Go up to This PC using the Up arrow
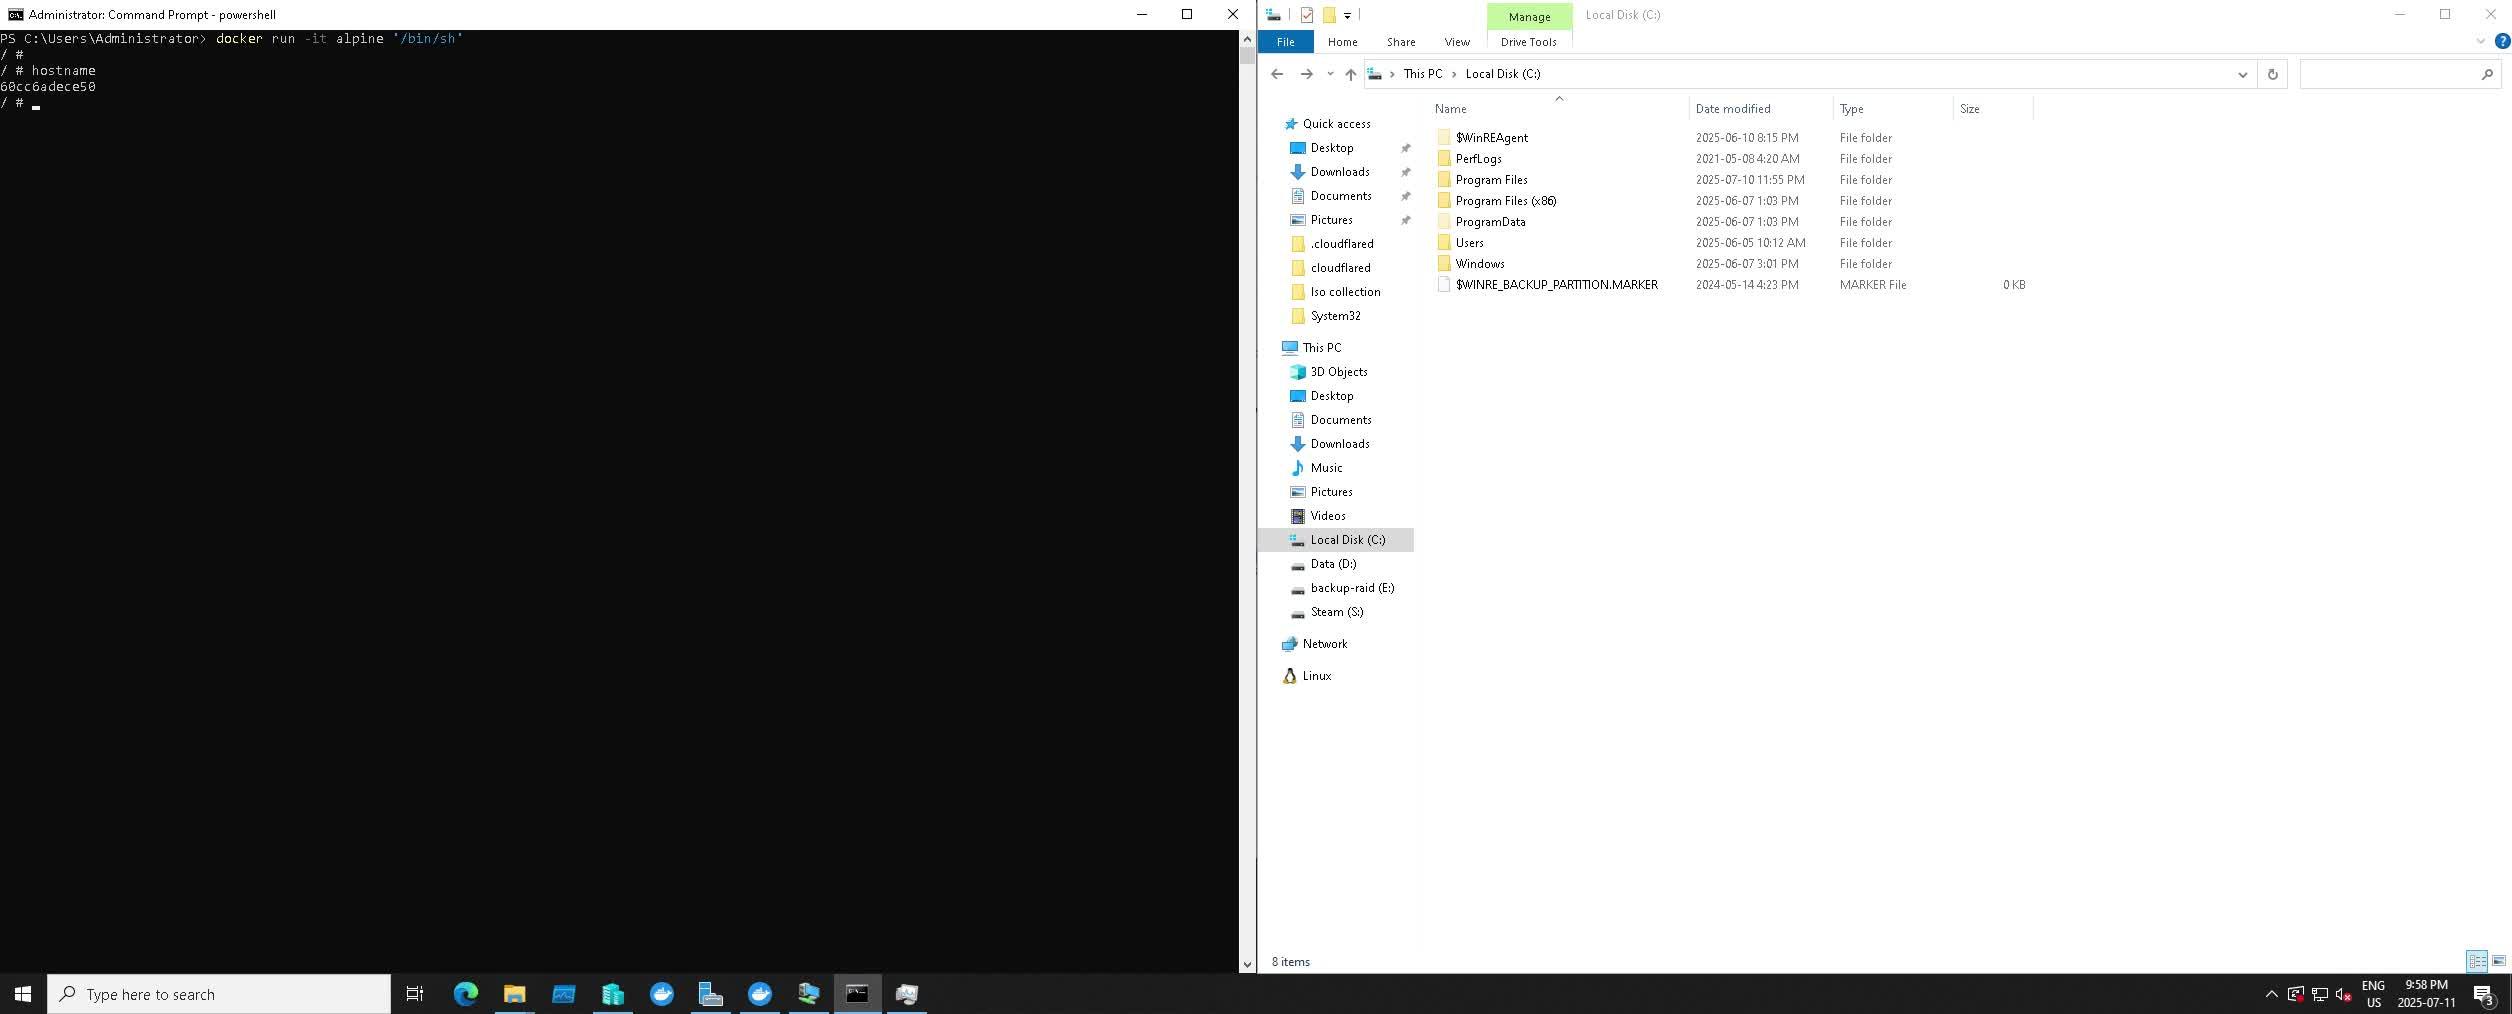The height and width of the screenshot is (1014, 2512). [x=1350, y=73]
